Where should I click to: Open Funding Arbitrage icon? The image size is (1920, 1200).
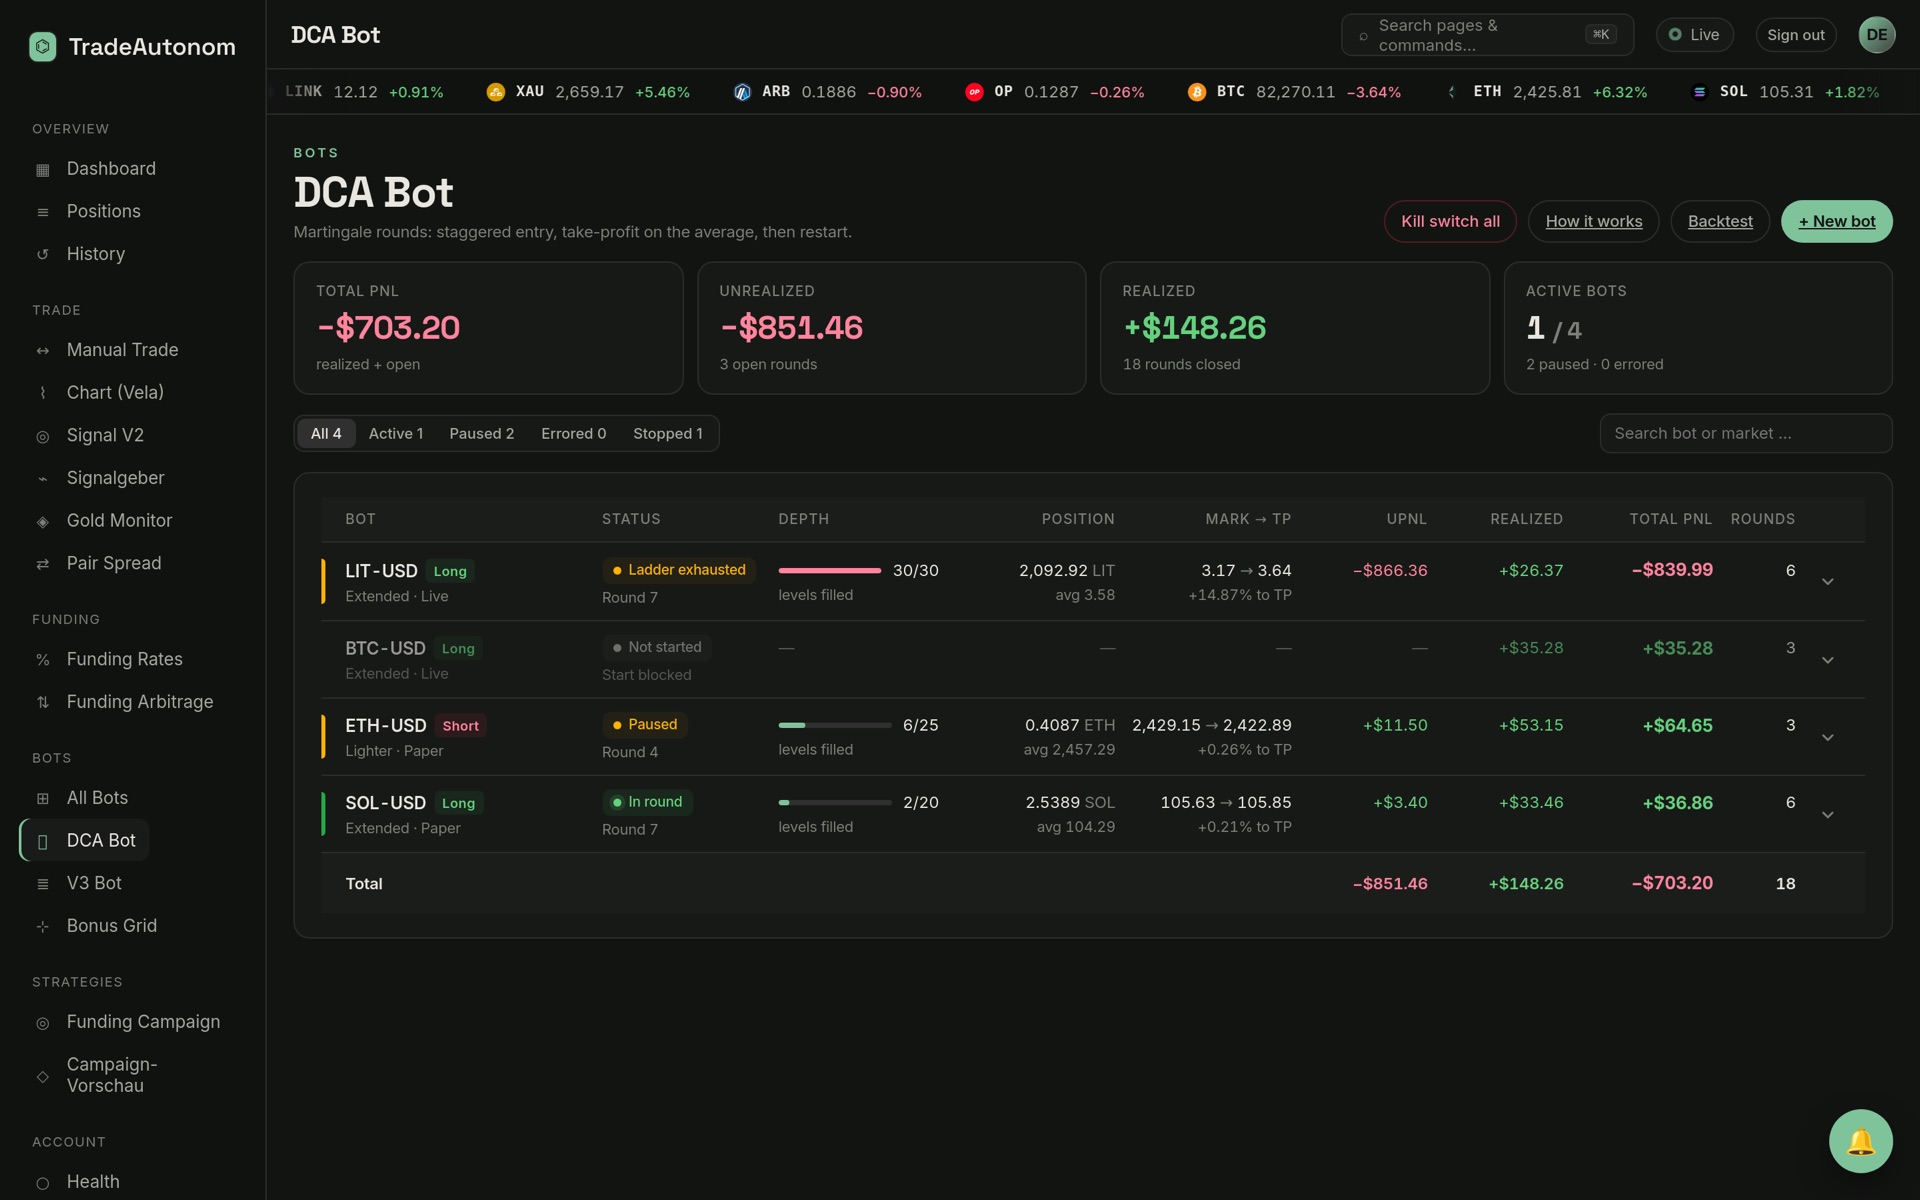tap(42, 702)
